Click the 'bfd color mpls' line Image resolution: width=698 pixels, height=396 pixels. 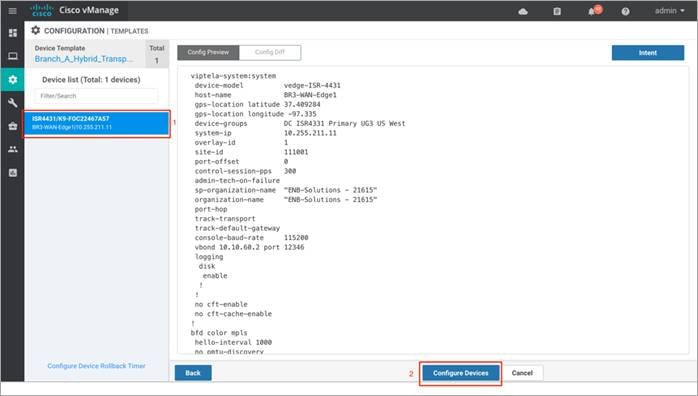(219, 333)
